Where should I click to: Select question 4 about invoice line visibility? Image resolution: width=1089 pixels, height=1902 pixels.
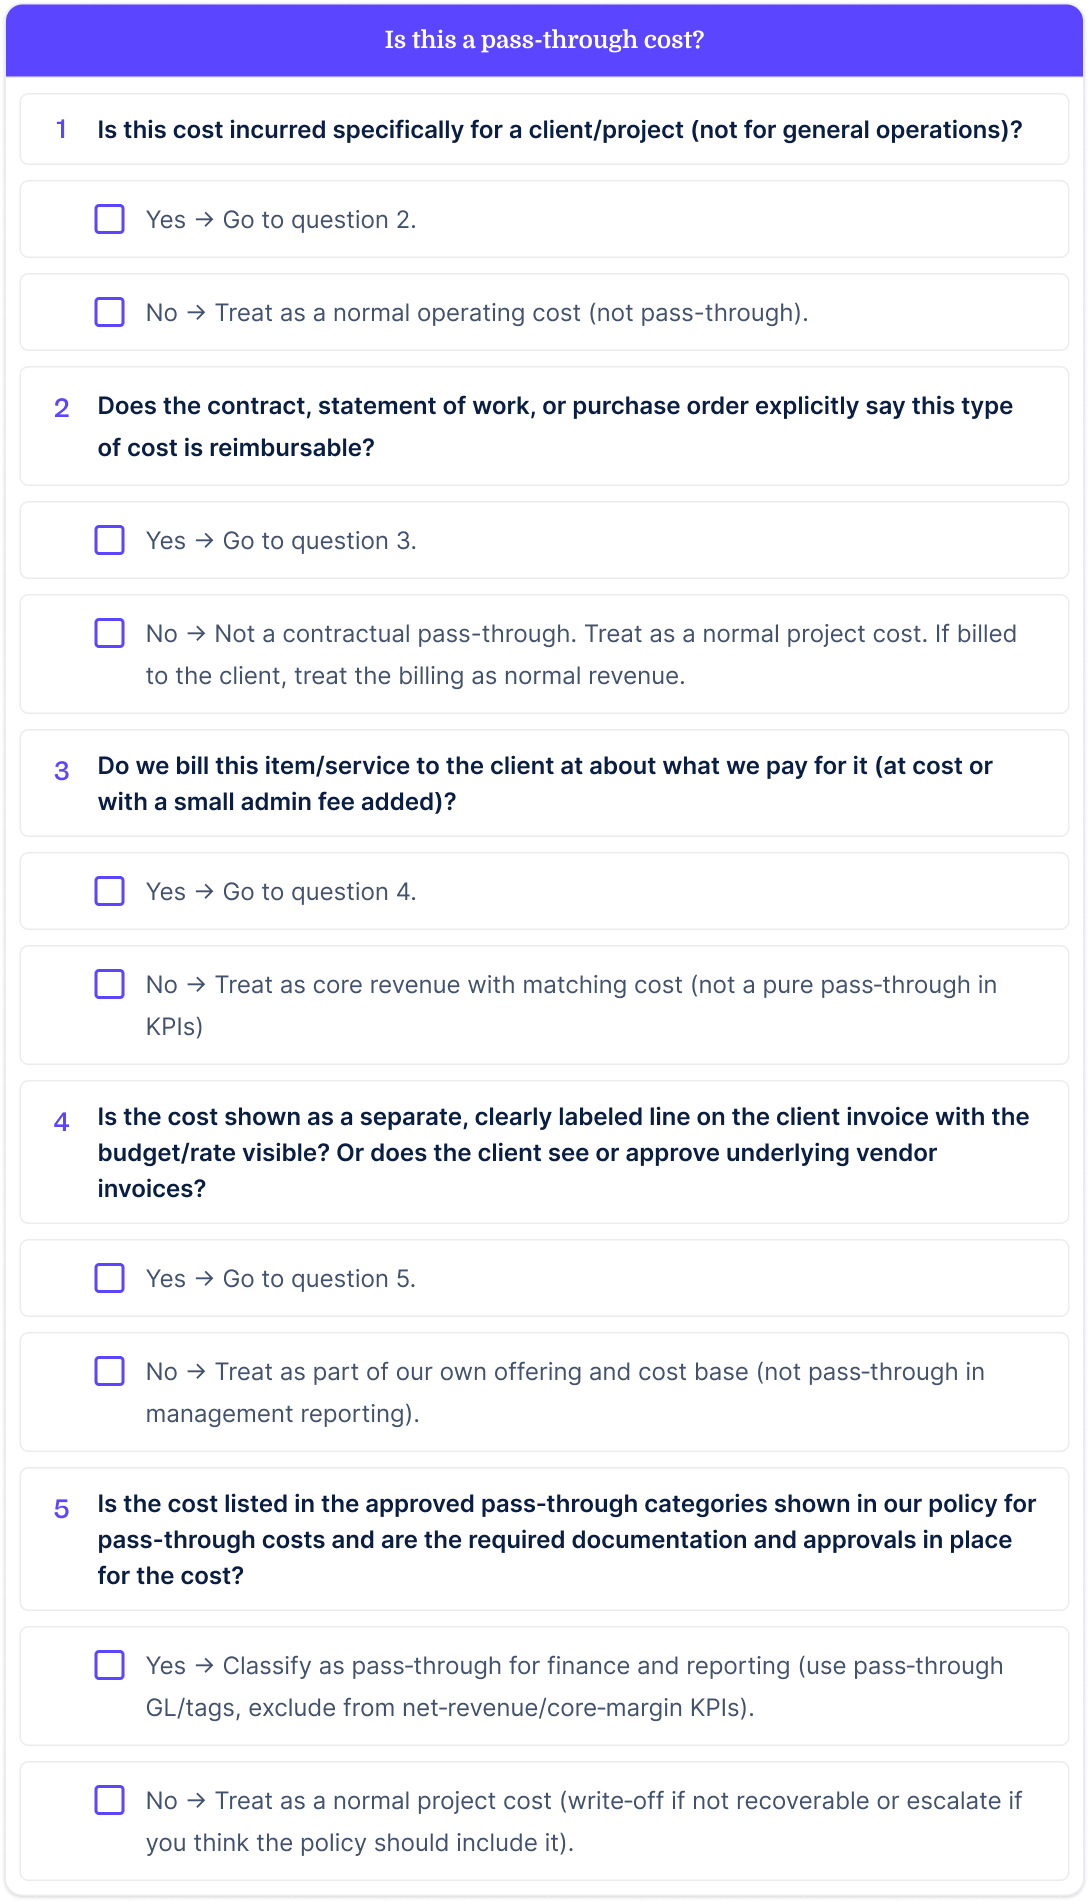click(544, 1152)
